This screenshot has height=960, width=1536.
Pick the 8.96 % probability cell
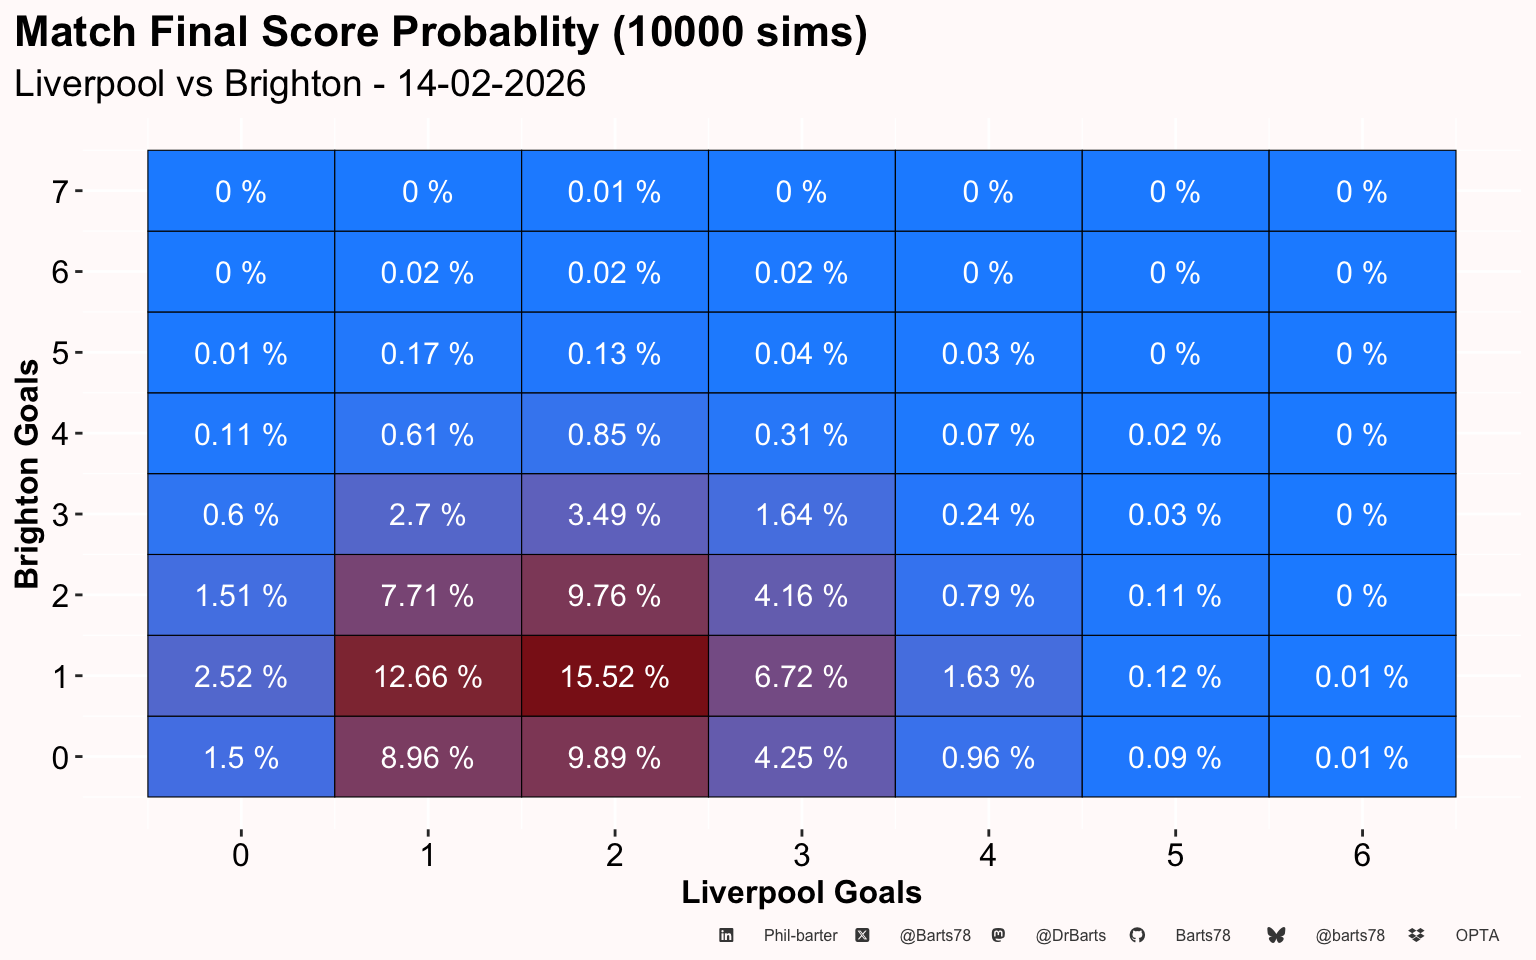click(428, 757)
